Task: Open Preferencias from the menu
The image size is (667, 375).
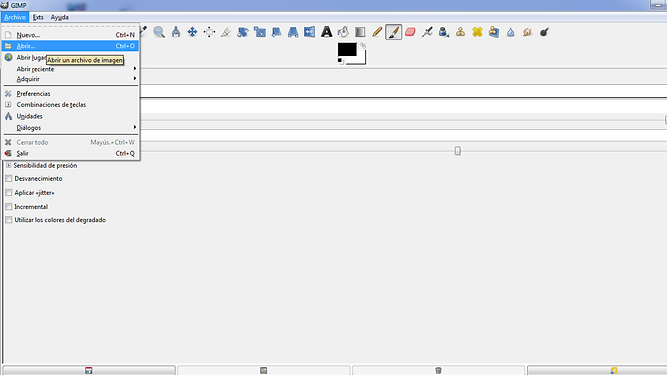Action: (71, 94)
